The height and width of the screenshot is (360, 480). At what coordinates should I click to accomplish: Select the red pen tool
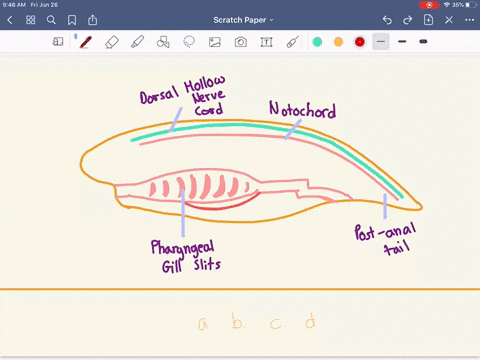tap(85, 42)
